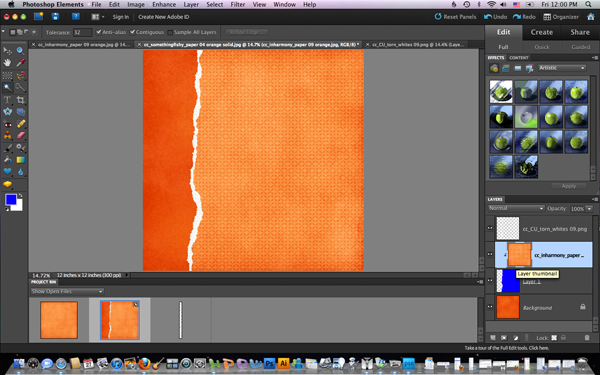Open the Show Open Files dropdown
This screenshot has width=600, height=375.
[x=67, y=291]
